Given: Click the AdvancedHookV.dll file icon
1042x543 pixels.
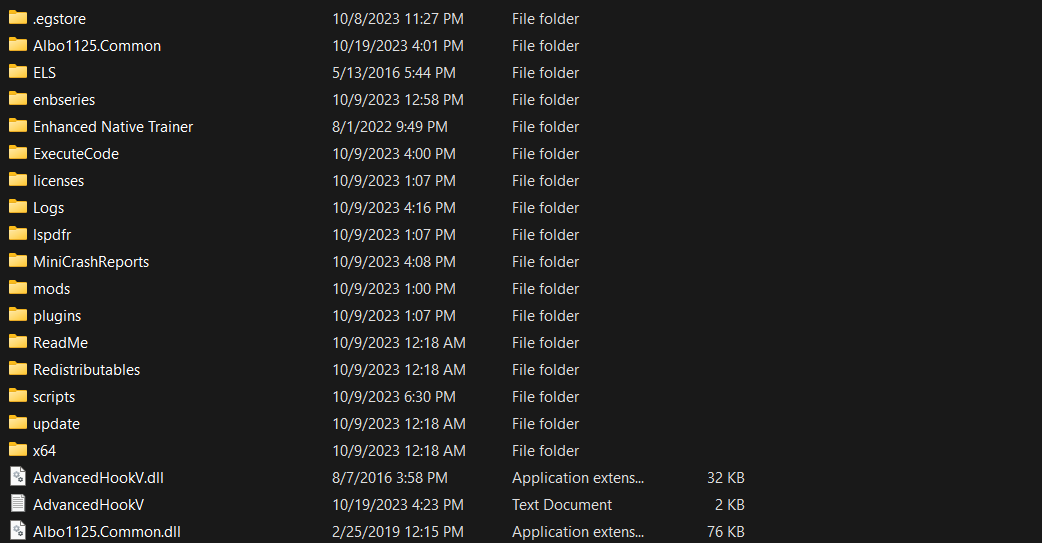Looking at the screenshot, I should 17,477.
